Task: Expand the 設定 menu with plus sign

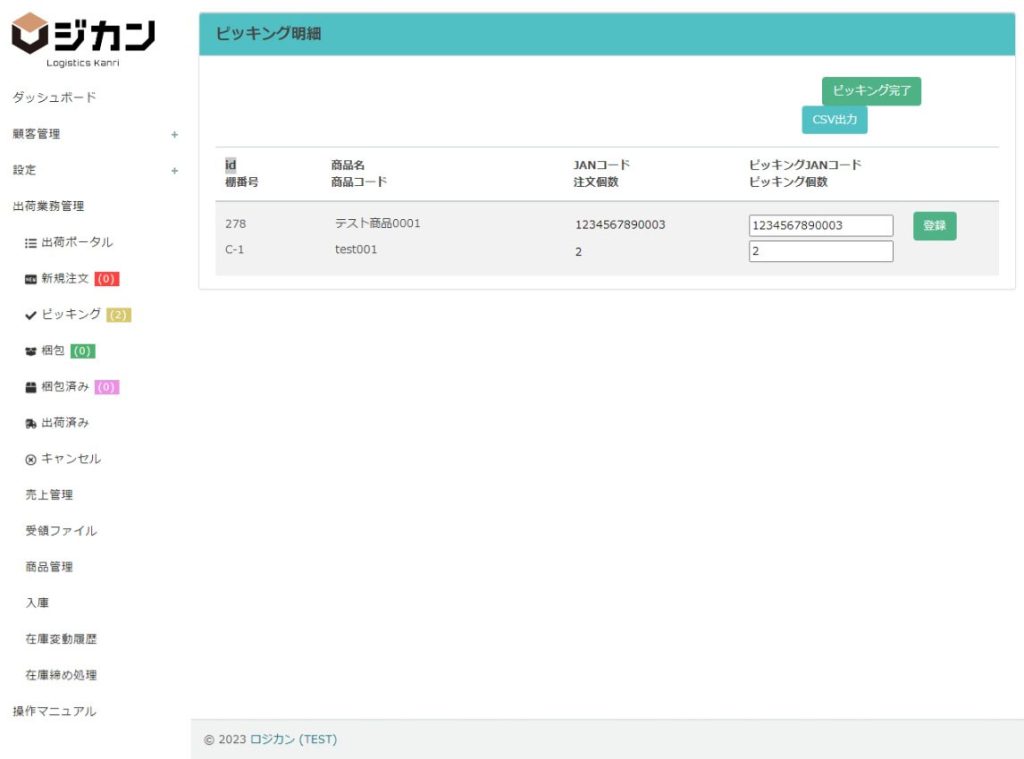Action: point(174,170)
